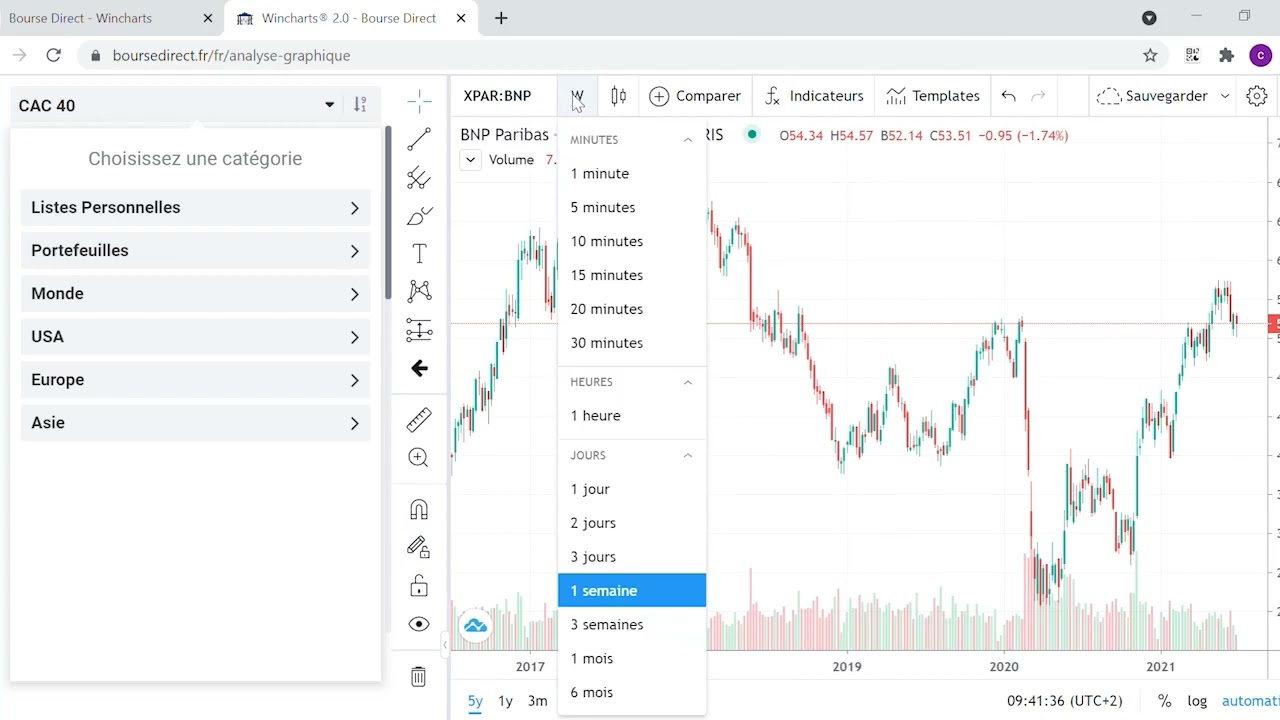Toggle stay in drawing mode pencil-lock
This screenshot has width=1280, height=720.
[419, 547]
